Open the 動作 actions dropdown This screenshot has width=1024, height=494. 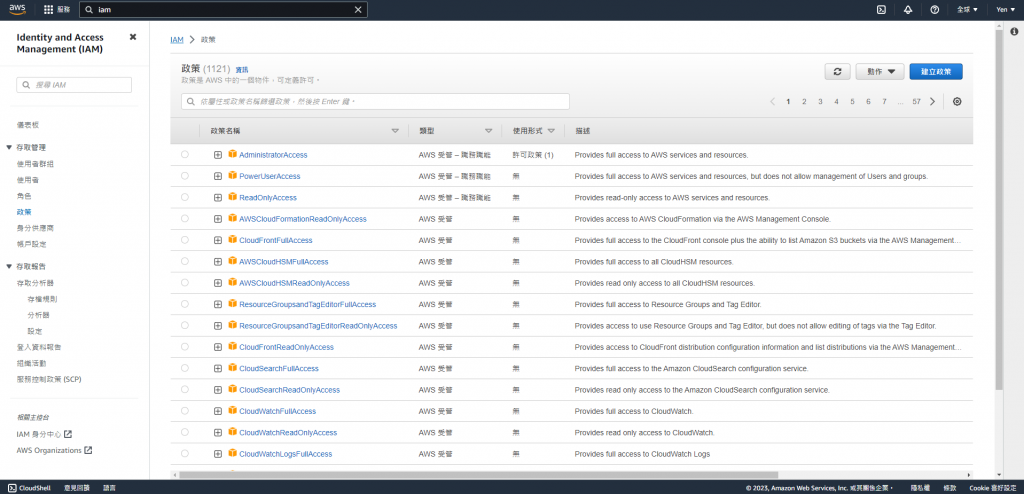(880, 72)
